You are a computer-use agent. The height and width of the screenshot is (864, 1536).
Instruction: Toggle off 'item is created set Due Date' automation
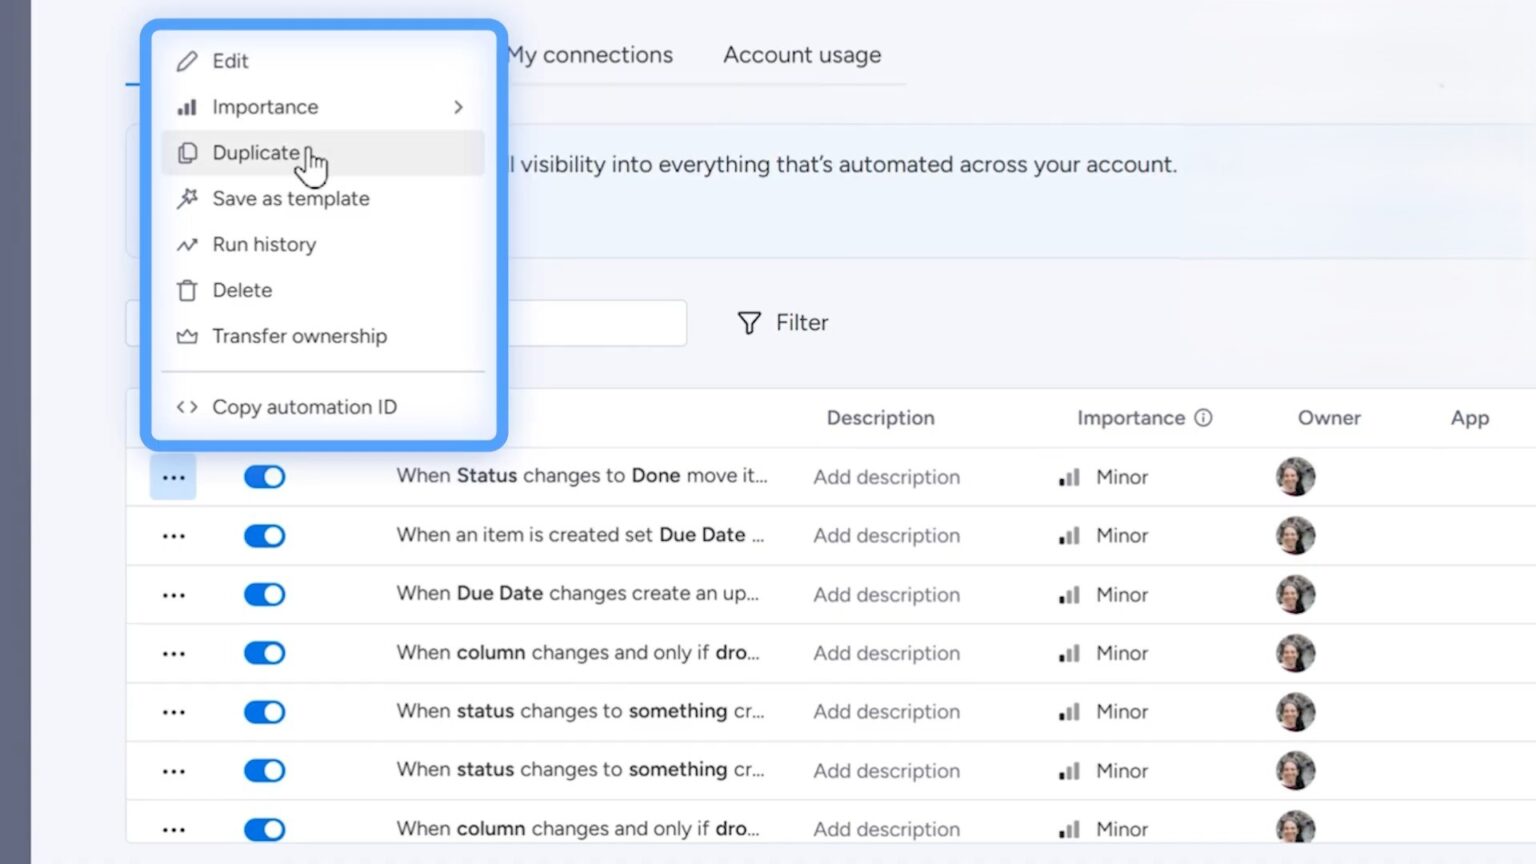[265, 536]
